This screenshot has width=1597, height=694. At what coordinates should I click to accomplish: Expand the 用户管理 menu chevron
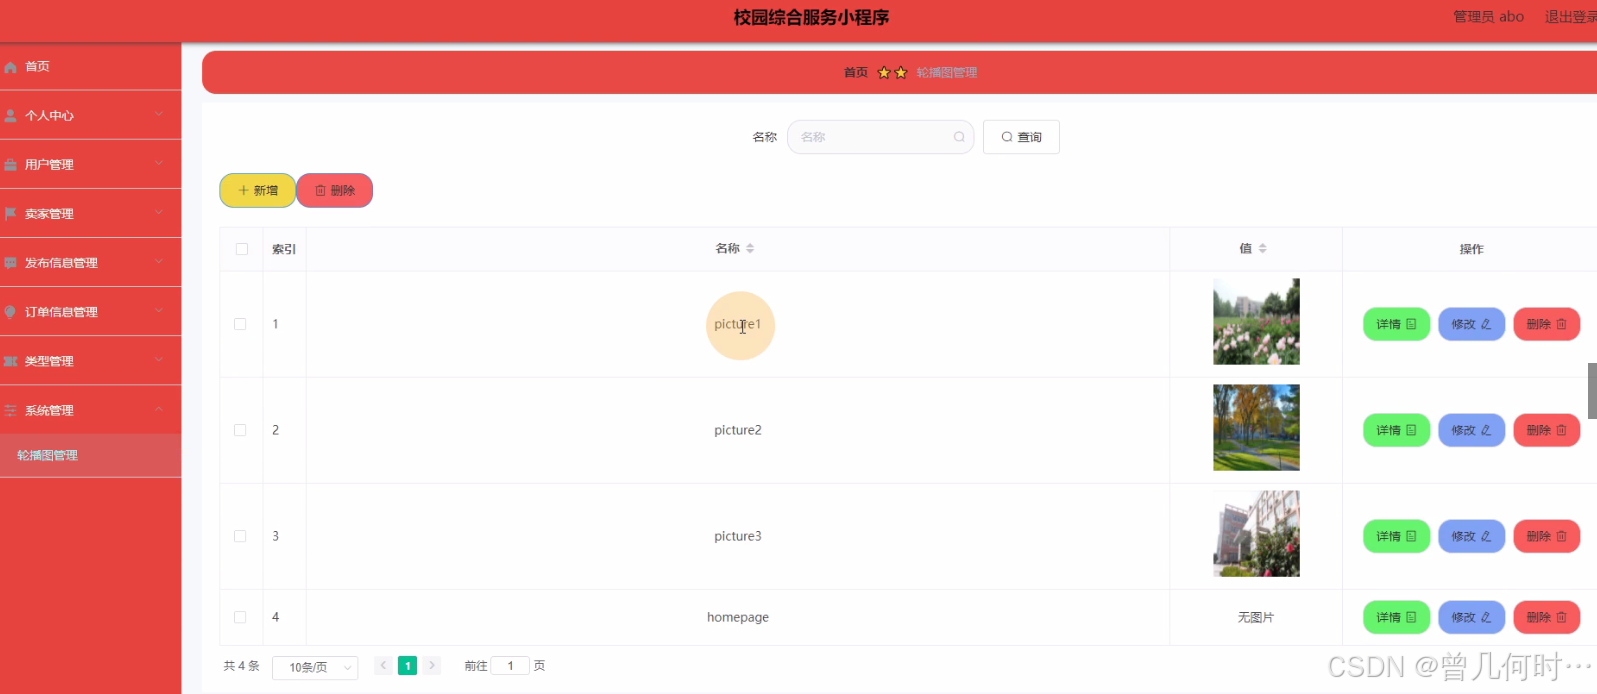(x=159, y=164)
